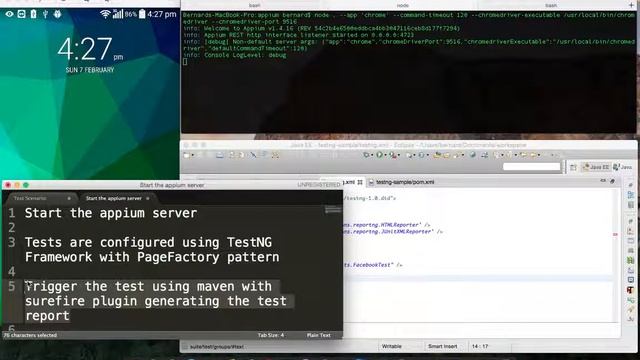Image resolution: width=640 pixels, height=360 pixels.
Task: Open the External Tools dropdown arrow in Eclipse
Action: (398, 156)
